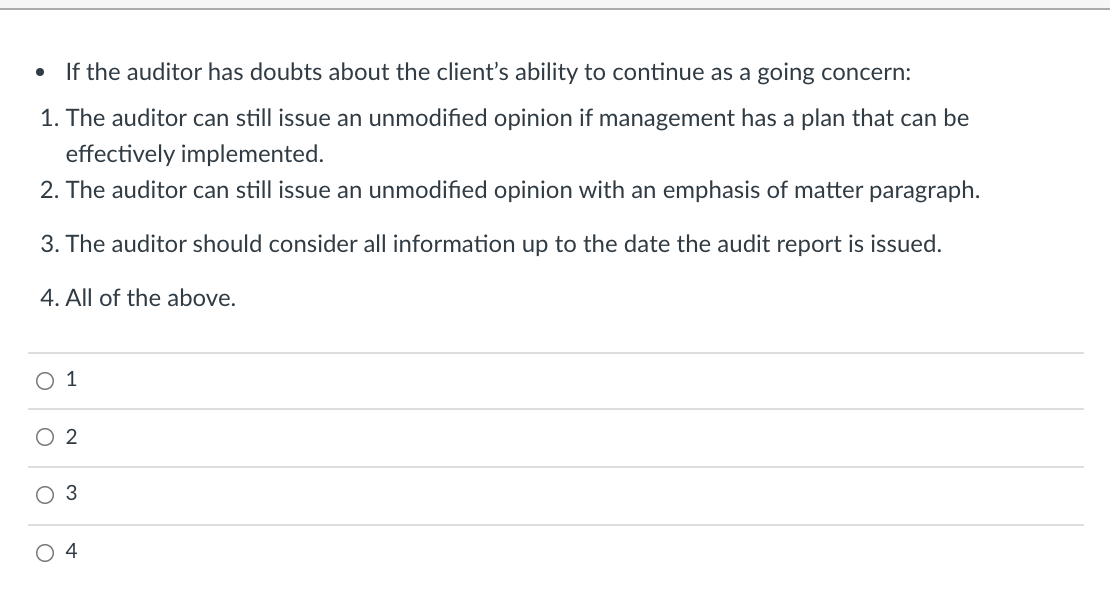This screenshot has width=1110, height=598.
Task: Select radio button for answer 1
Action: tap(44, 379)
